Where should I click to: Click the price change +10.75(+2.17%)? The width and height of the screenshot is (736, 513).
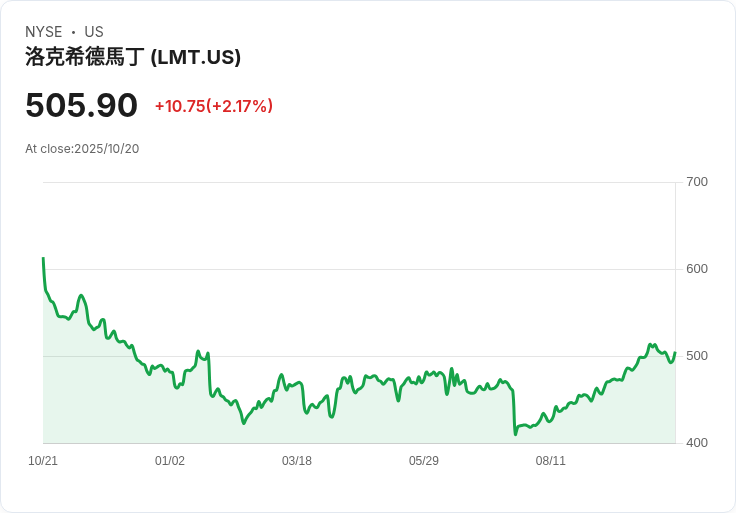tap(214, 106)
